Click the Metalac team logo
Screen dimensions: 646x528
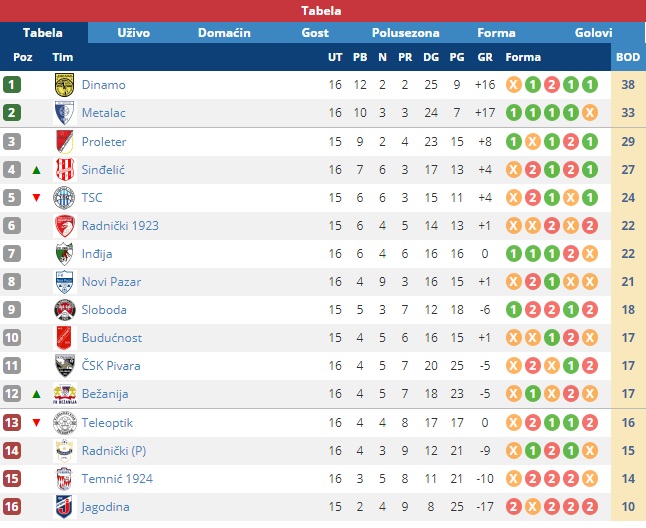pos(65,113)
